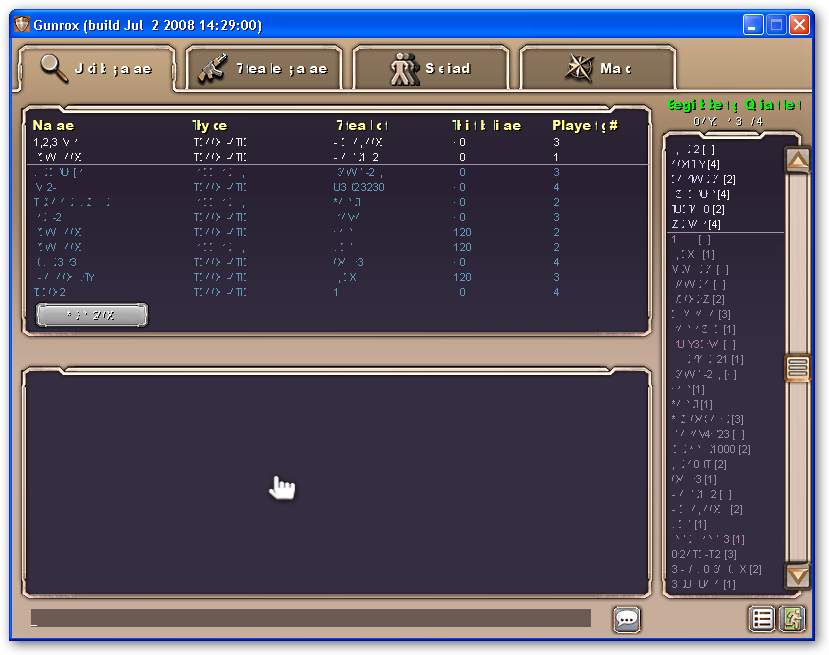Screen dimensions: 829x655
Task: Click the speech bubble chat icon
Action: click(x=627, y=619)
